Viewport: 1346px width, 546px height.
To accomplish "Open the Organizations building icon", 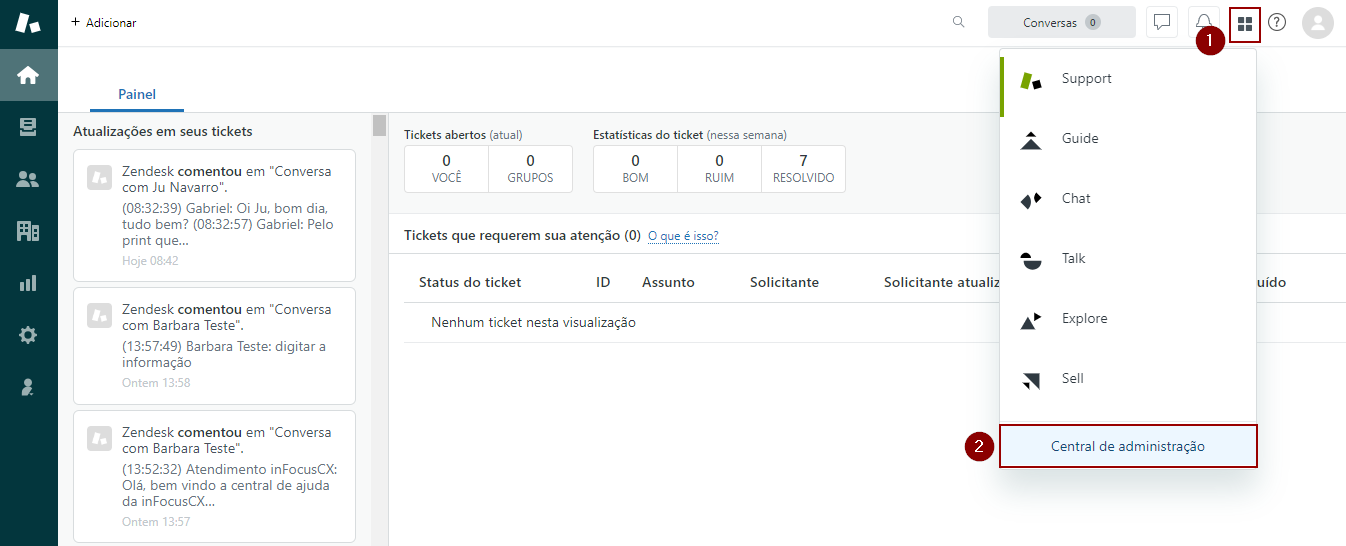I will coord(28,231).
